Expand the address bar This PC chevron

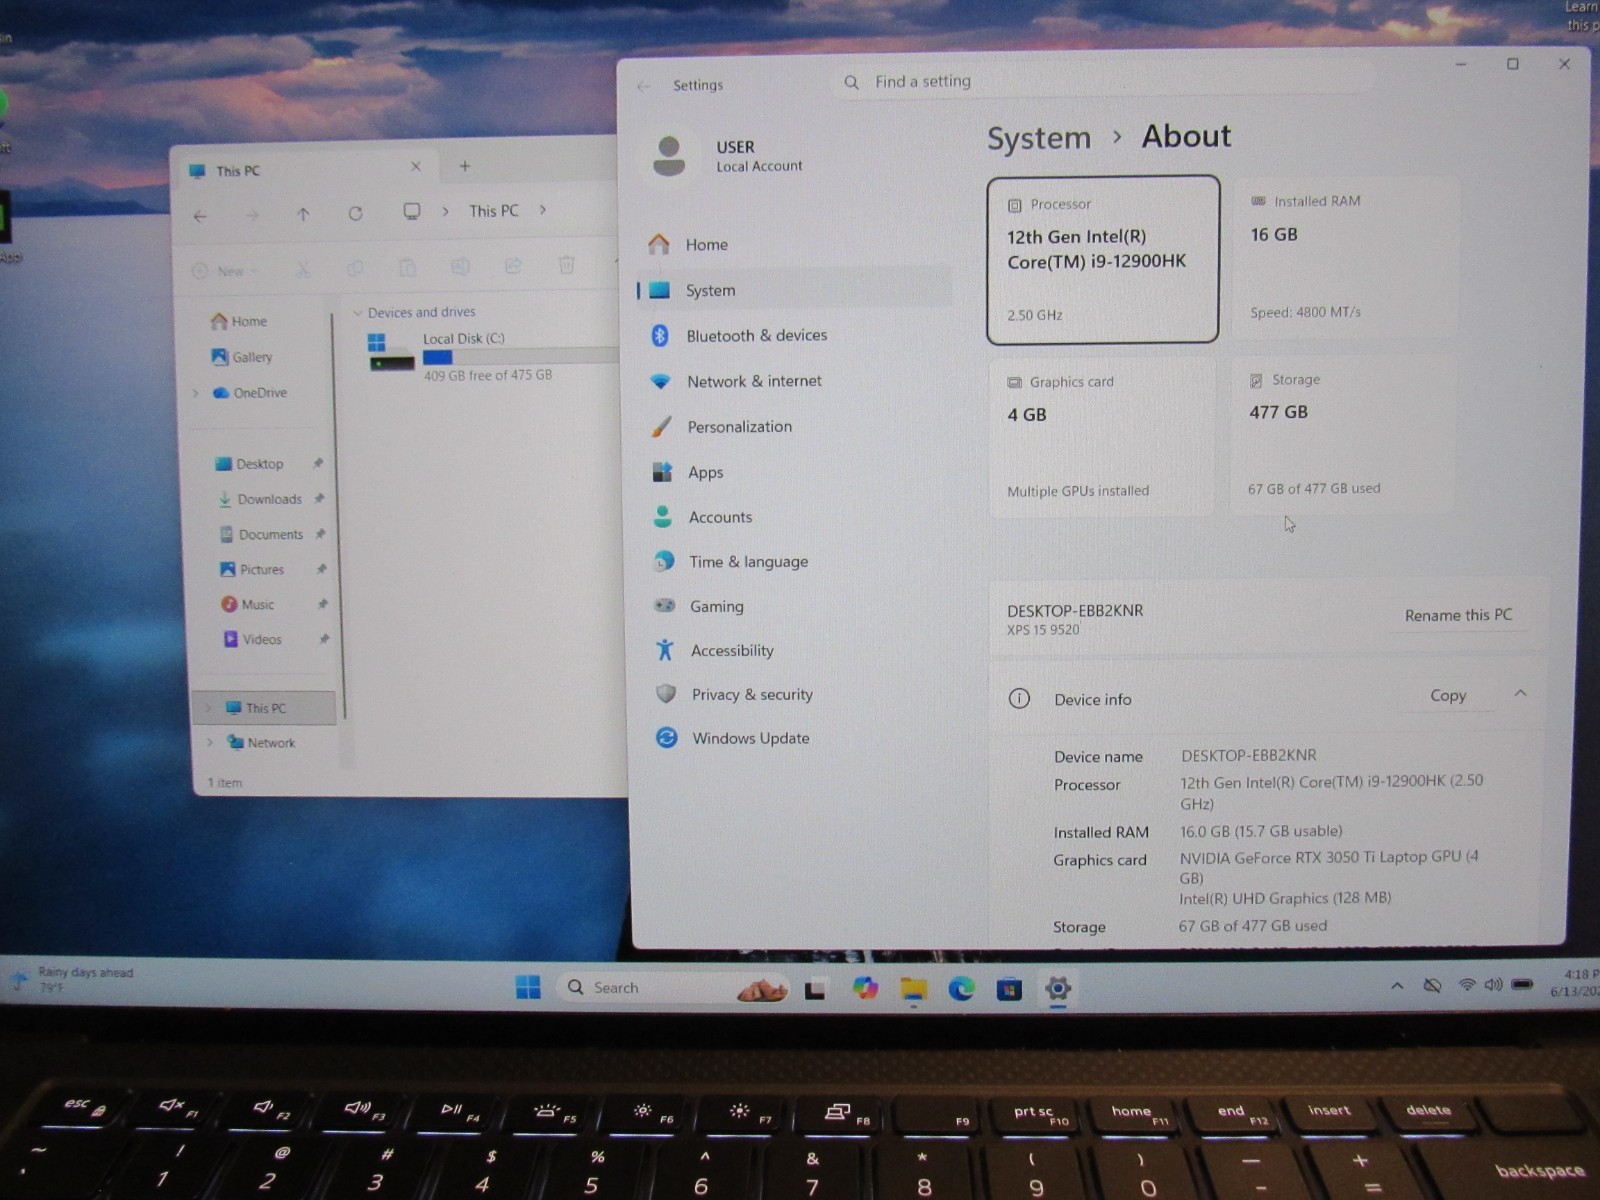click(x=543, y=210)
